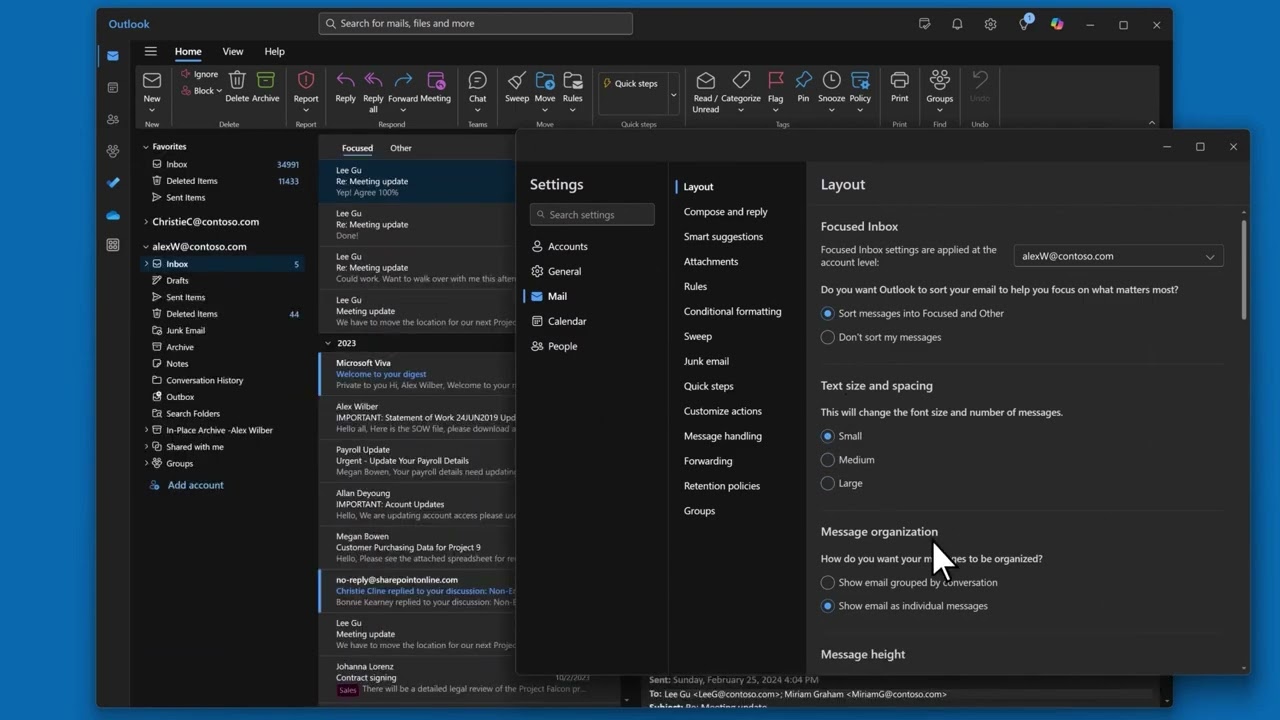Collapse the 2023 message group

coord(328,343)
